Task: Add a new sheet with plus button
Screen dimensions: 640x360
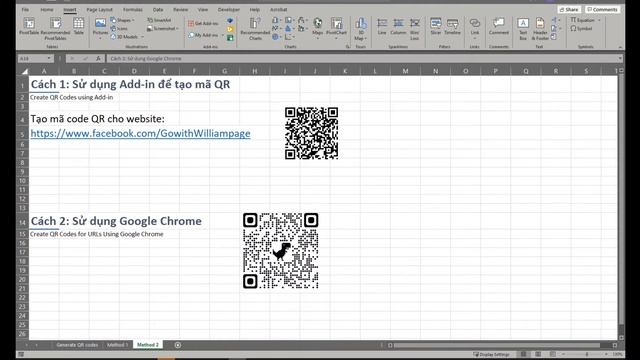Action: coord(178,345)
